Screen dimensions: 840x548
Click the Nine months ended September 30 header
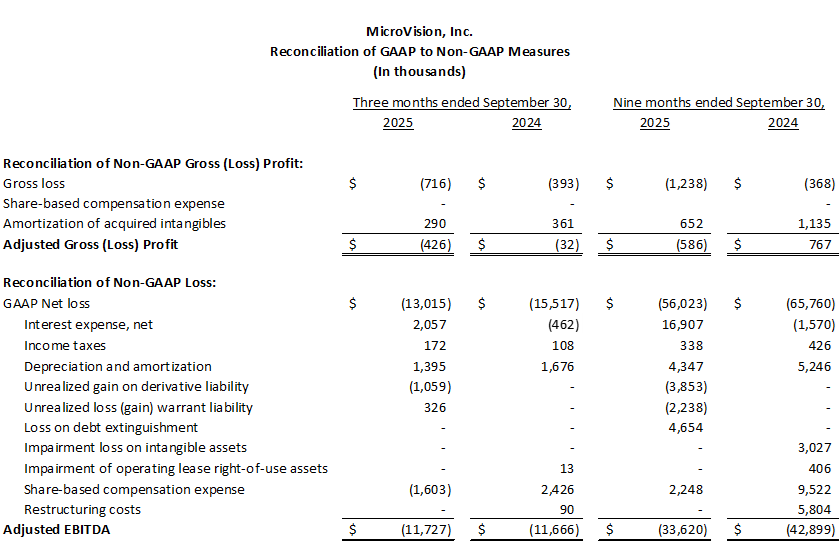point(719,103)
